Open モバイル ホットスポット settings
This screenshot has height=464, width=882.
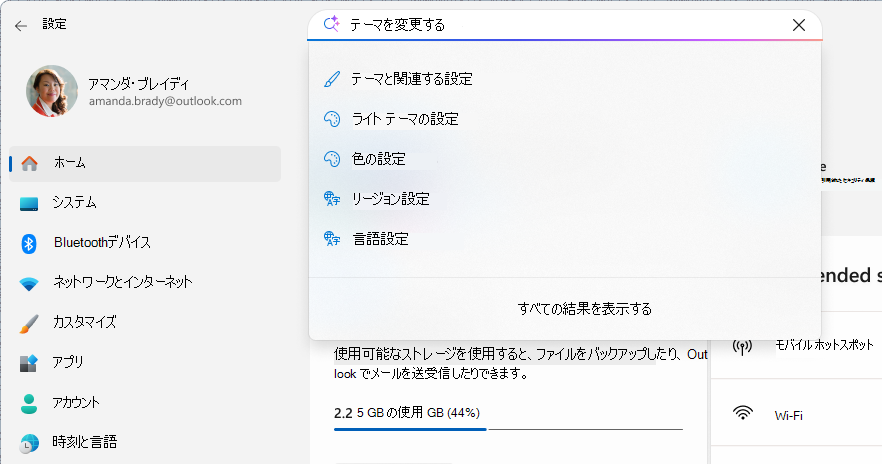796,345
